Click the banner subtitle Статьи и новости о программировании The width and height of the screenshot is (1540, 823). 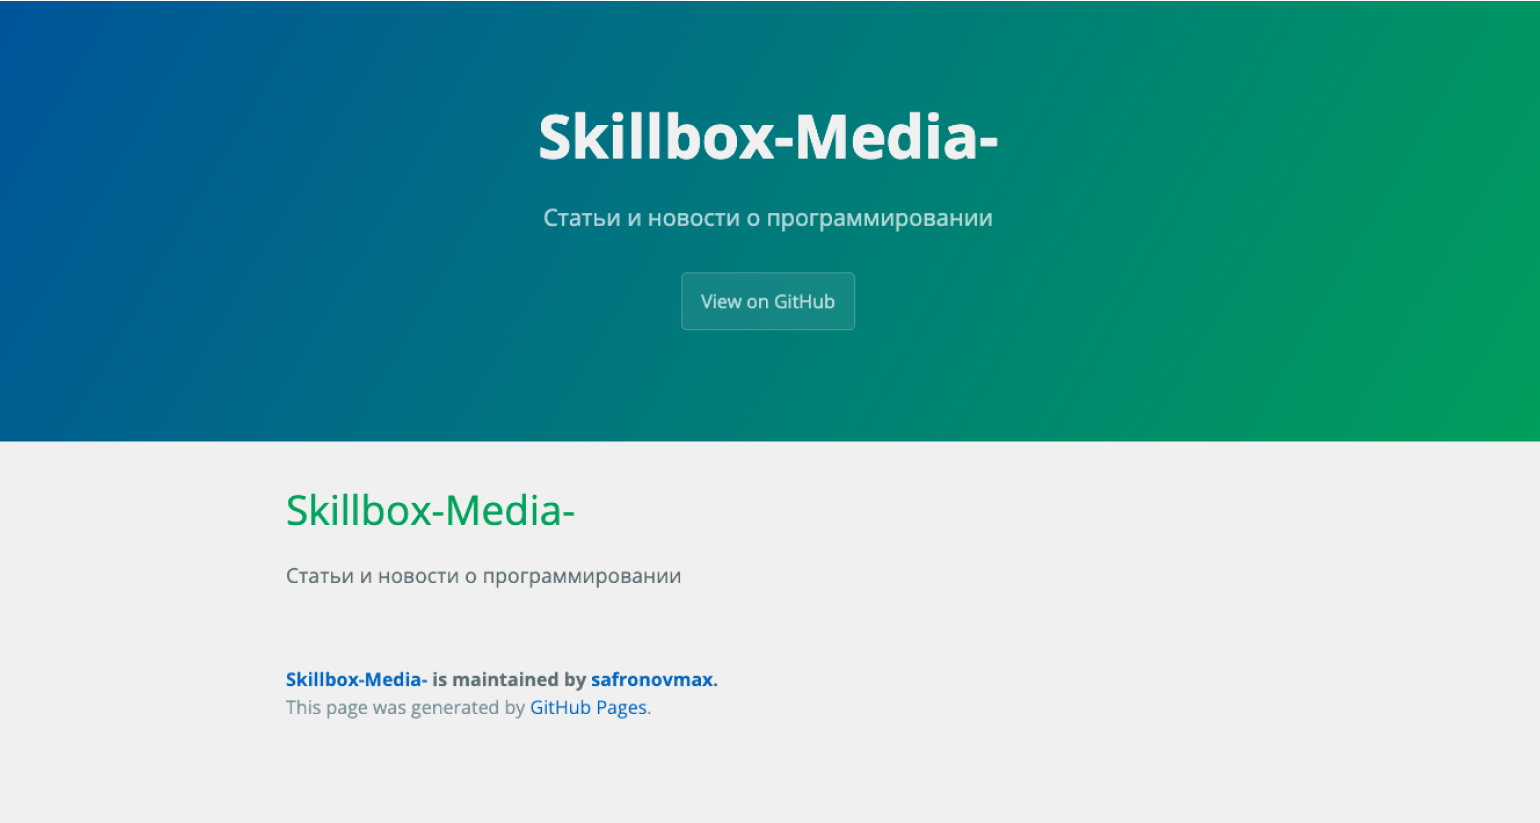[x=768, y=218]
